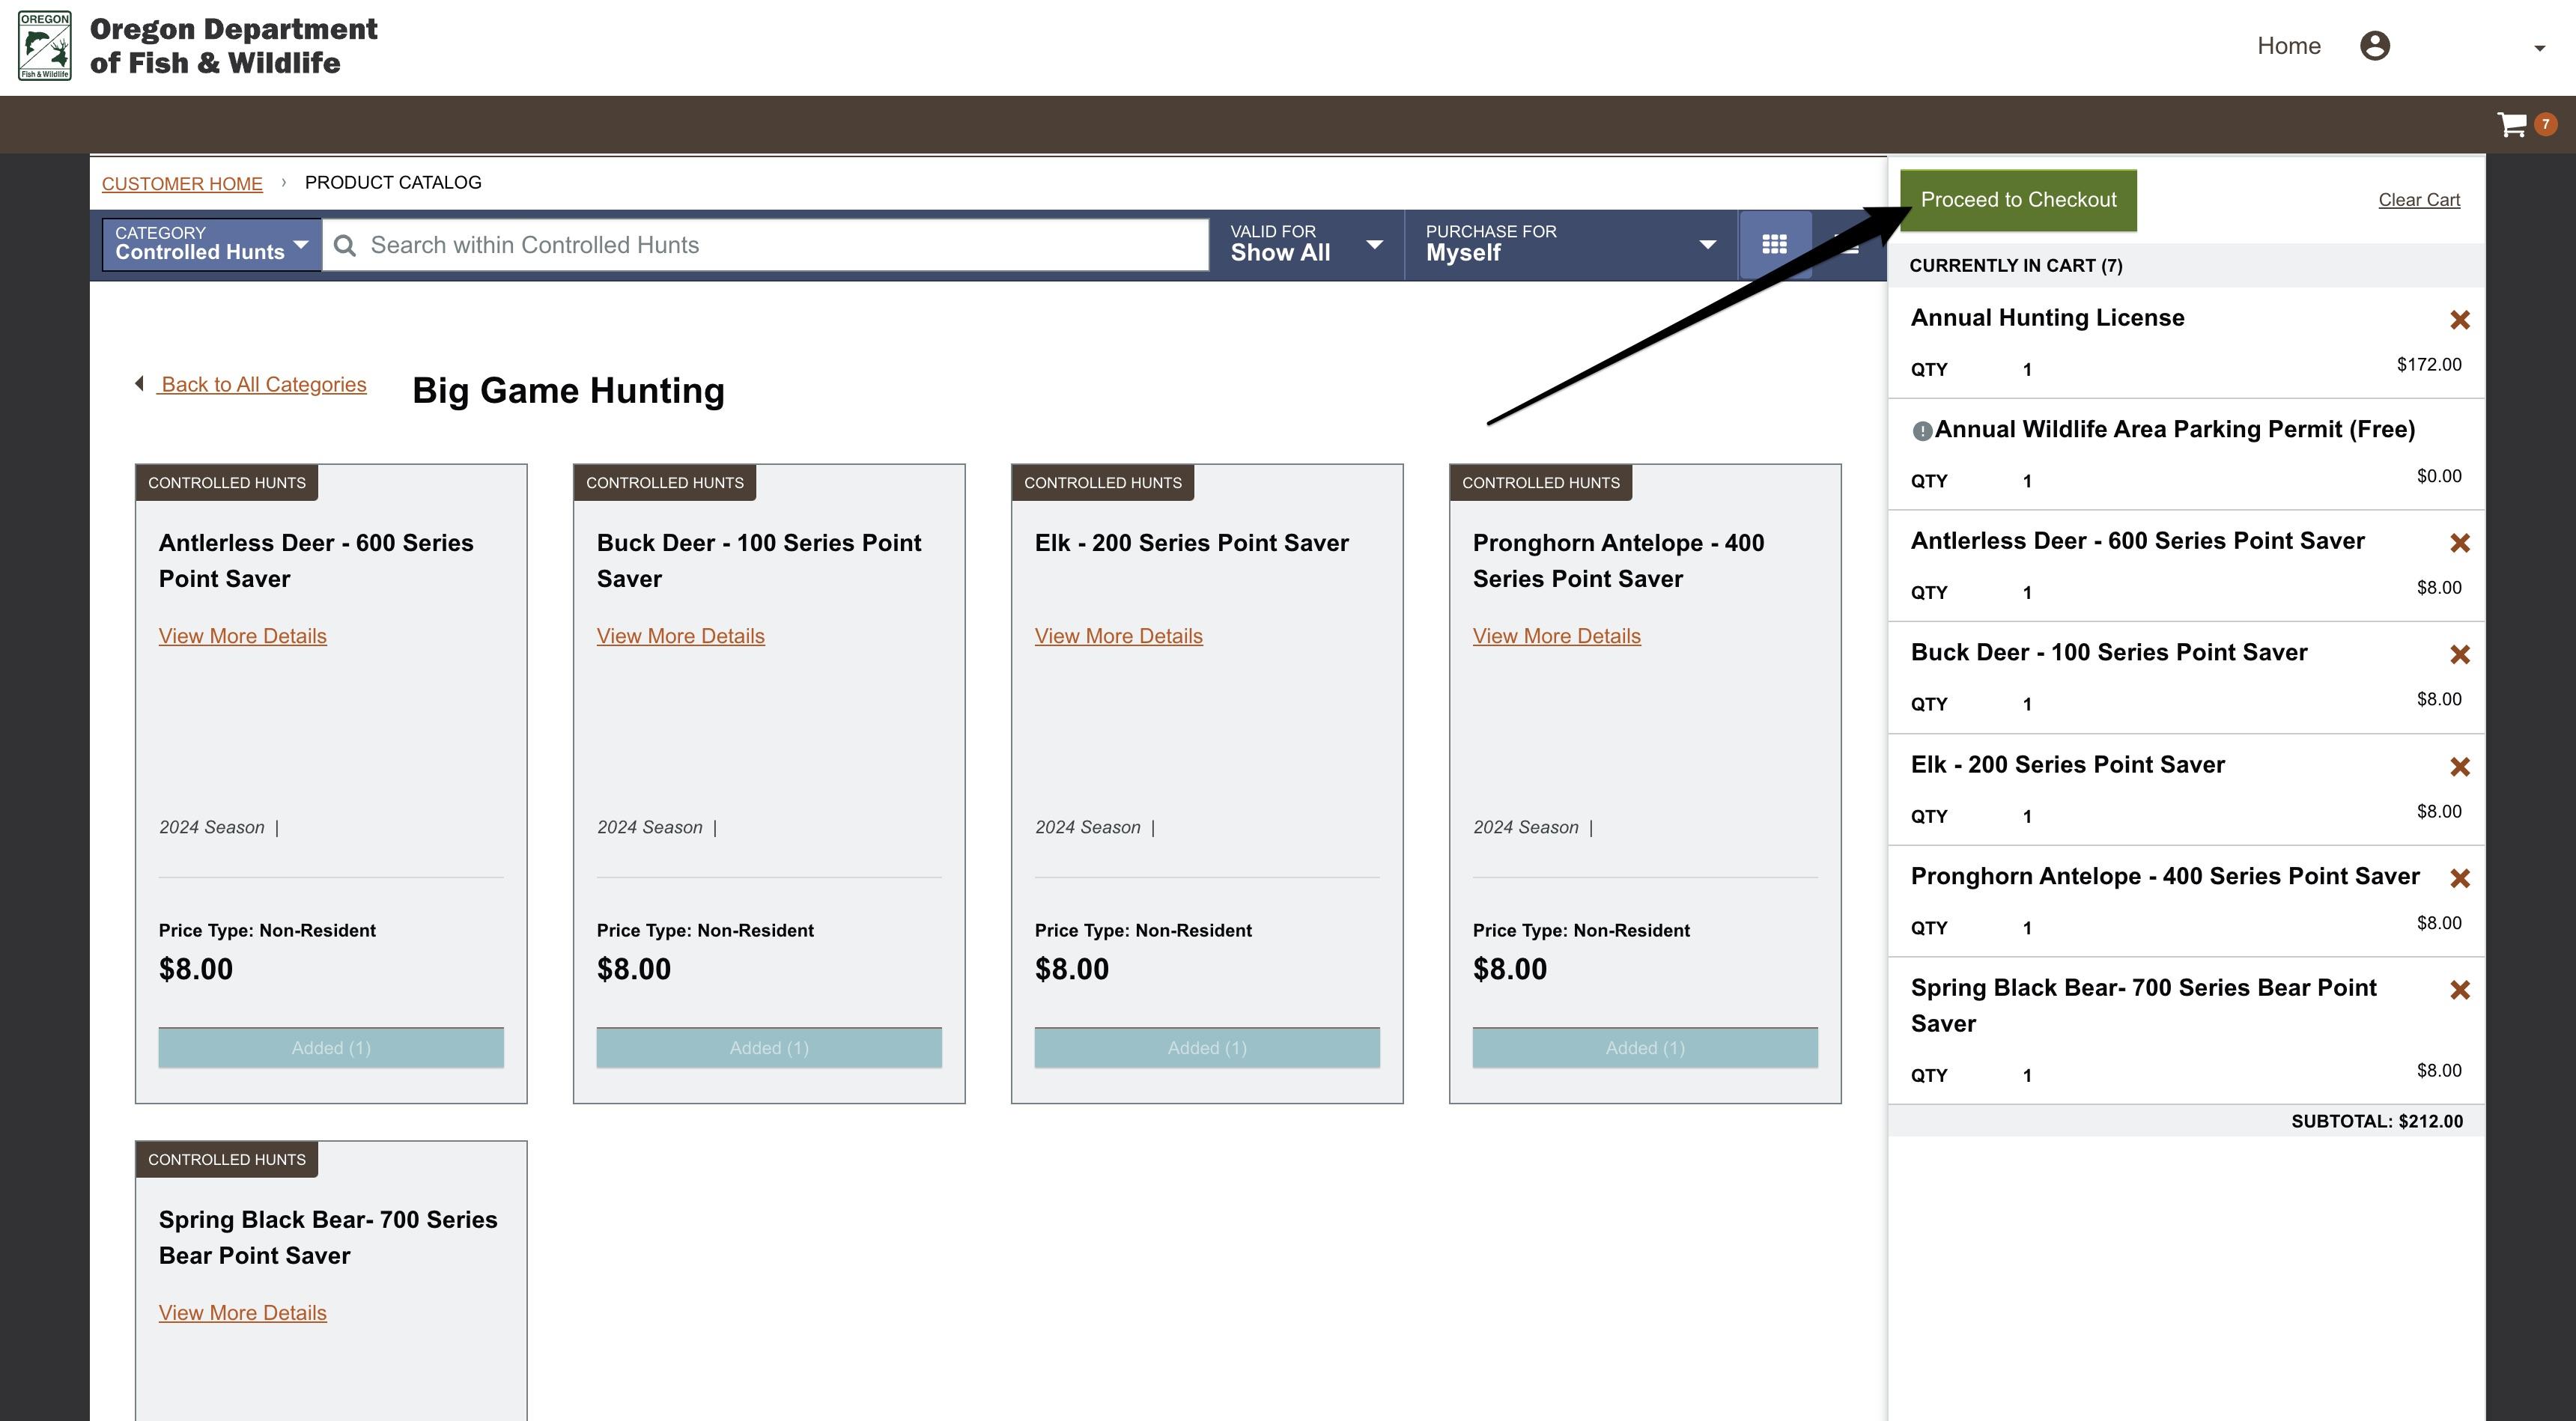The width and height of the screenshot is (2576, 1421).
Task: Switch to grid view layout
Action: [1775, 244]
